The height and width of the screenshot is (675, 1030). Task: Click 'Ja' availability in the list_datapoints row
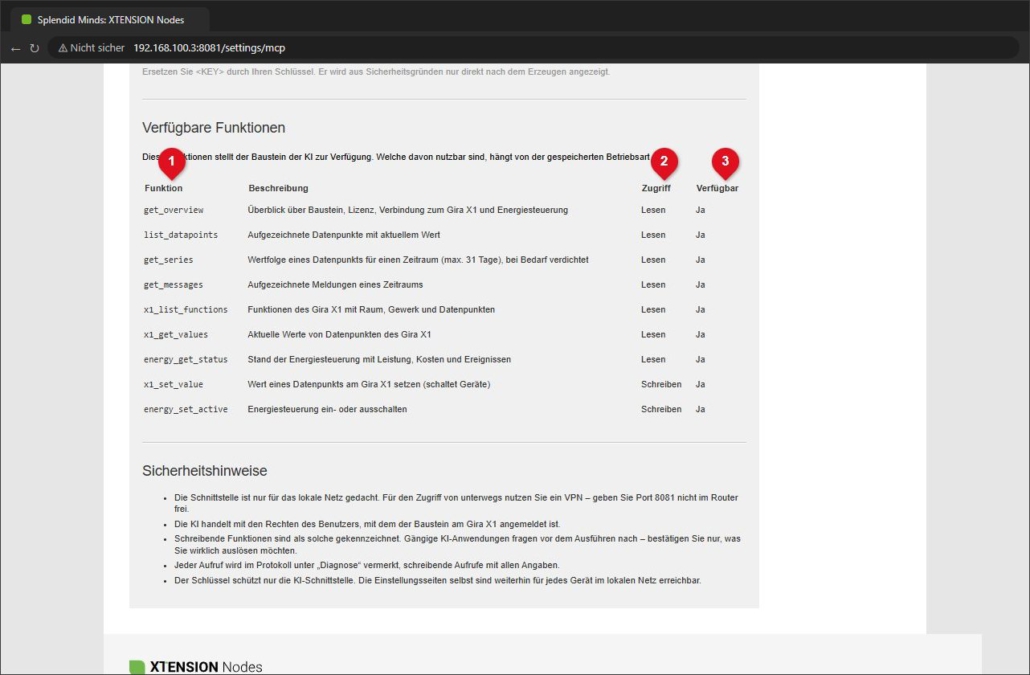pos(700,235)
